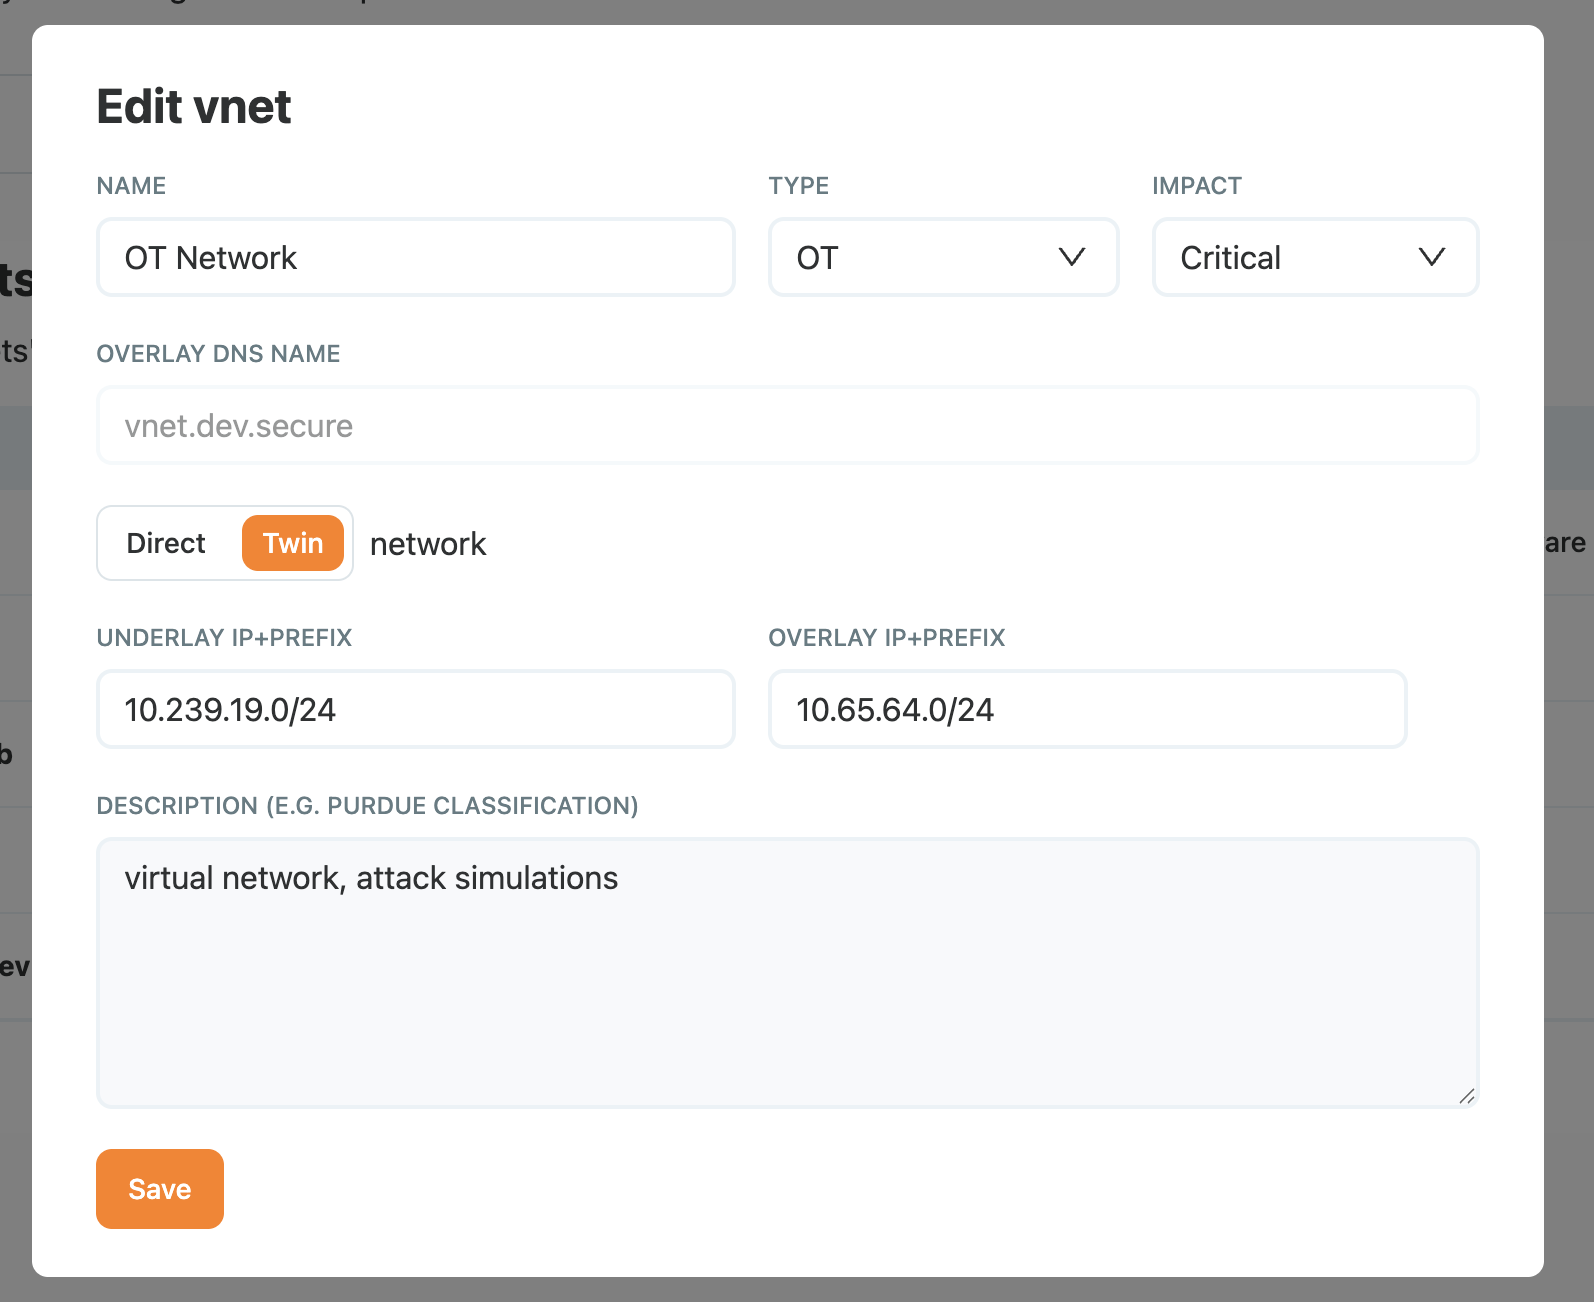Image resolution: width=1594 pixels, height=1302 pixels.
Task: Click the TYPE field label
Action: (798, 186)
